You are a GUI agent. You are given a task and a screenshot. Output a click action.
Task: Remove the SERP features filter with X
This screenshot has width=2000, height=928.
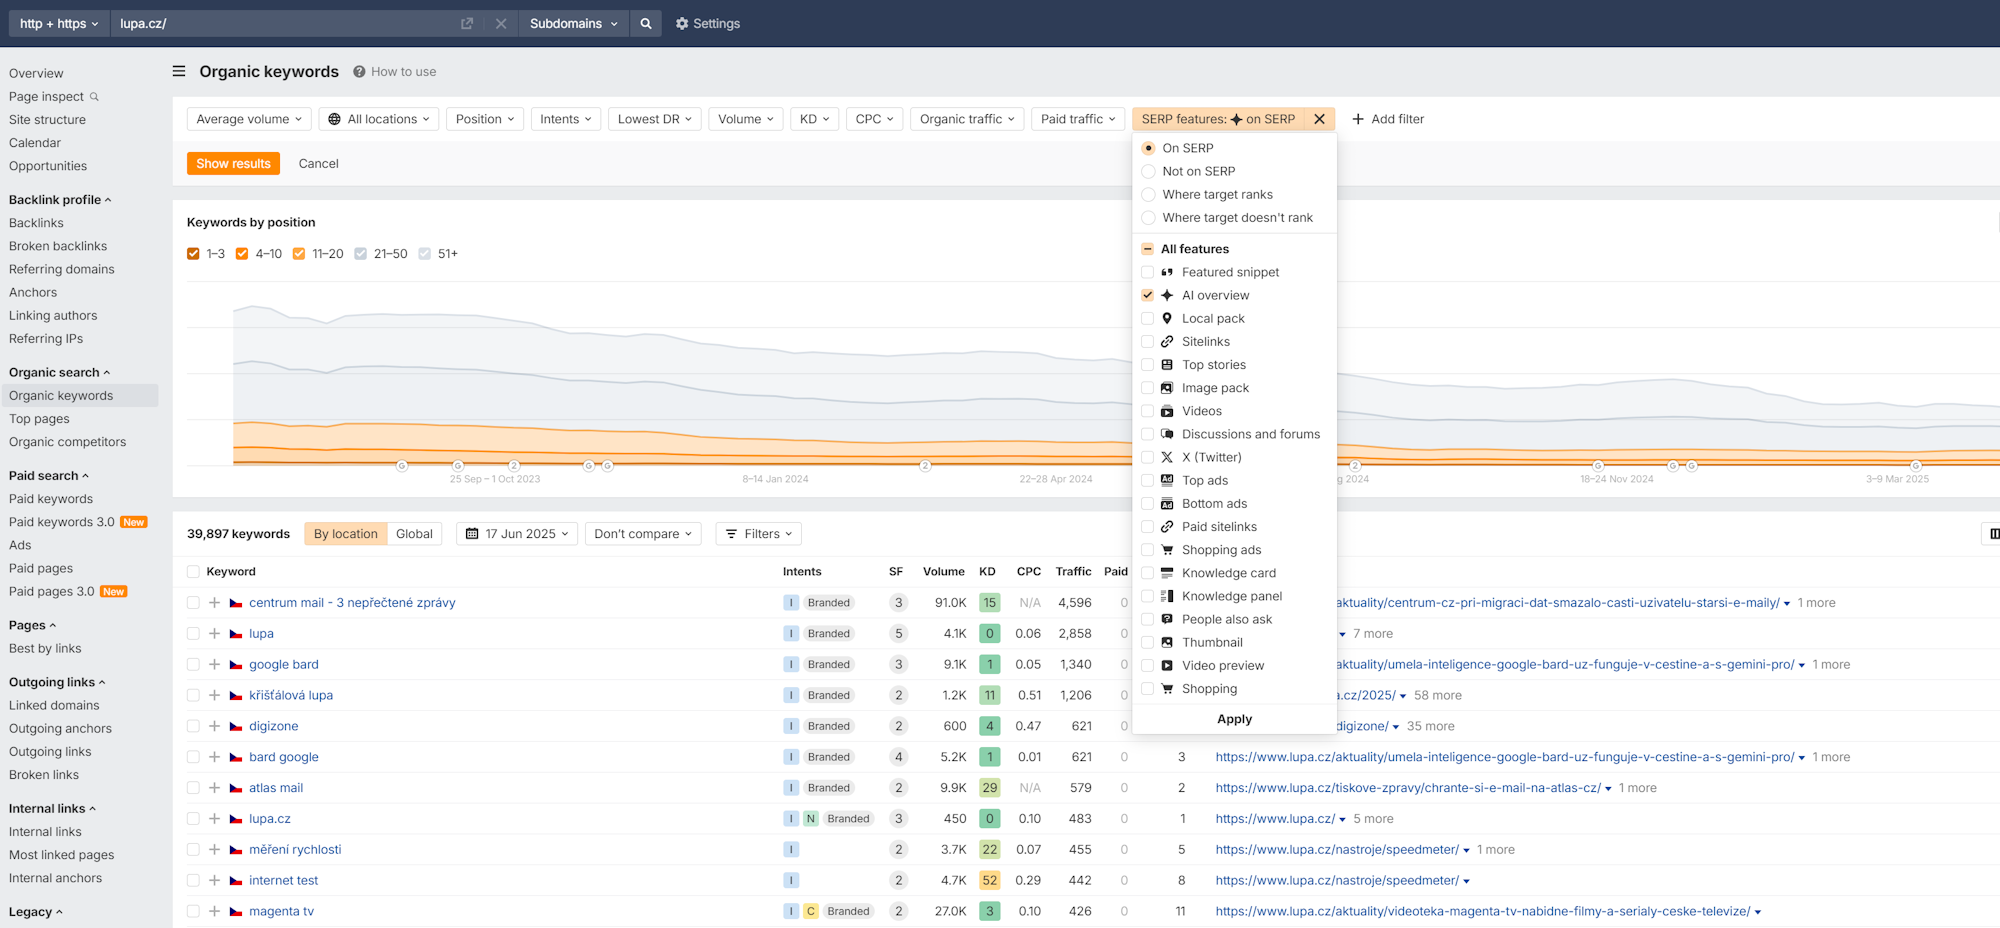pyautogui.click(x=1319, y=119)
